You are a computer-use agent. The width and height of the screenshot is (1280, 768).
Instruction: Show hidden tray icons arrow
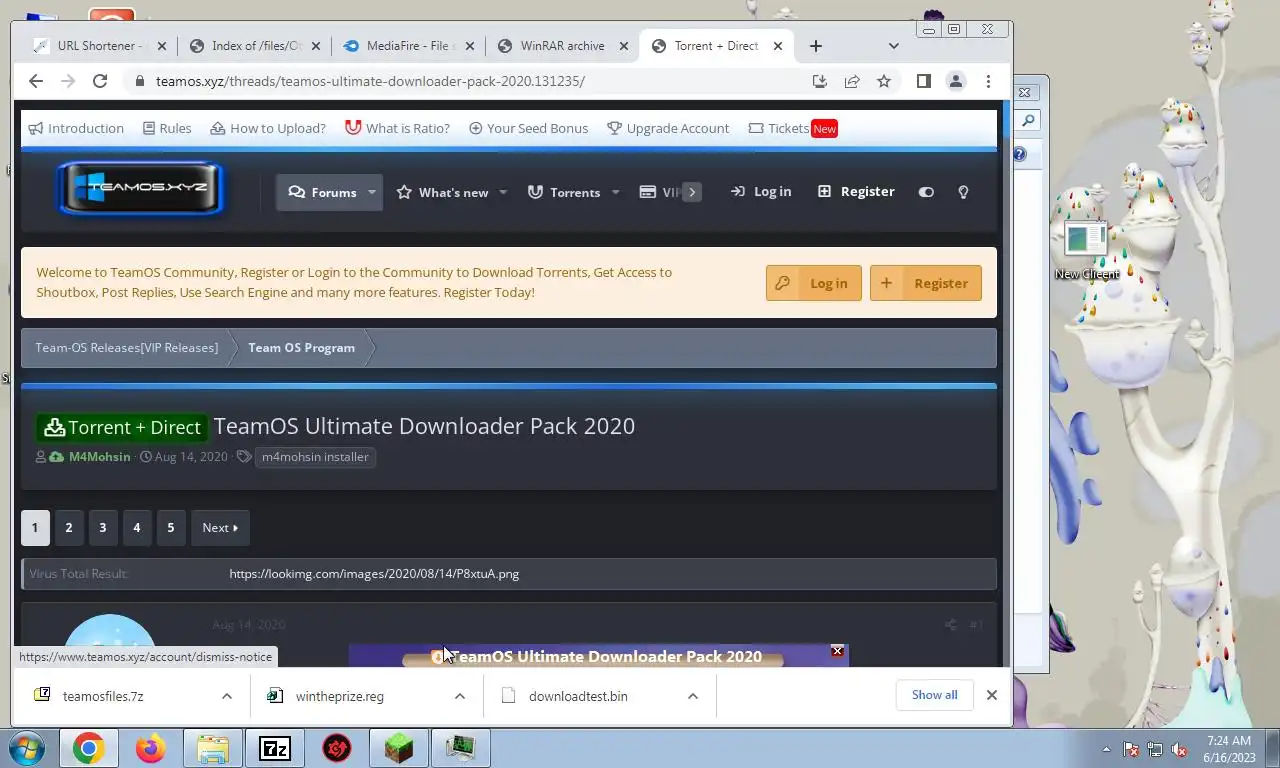tap(1106, 749)
